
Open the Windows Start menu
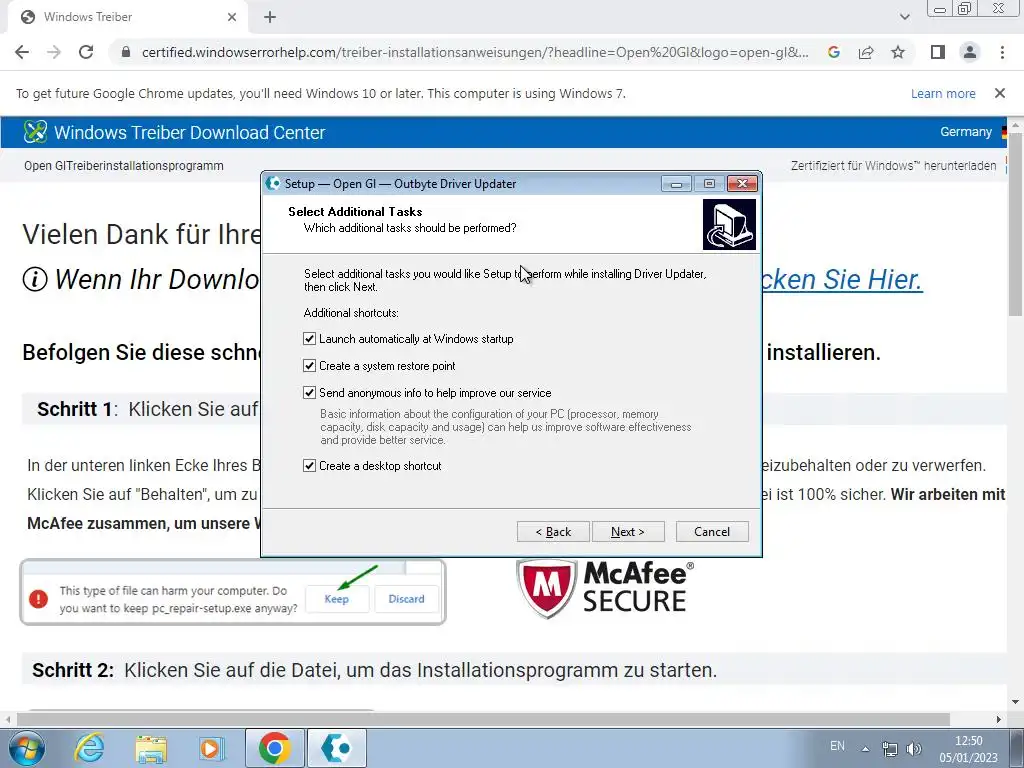click(x=27, y=748)
